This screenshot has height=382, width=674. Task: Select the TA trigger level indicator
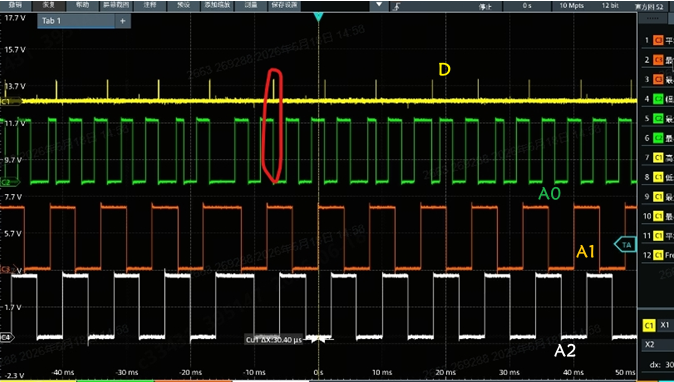click(x=626, y=245)
